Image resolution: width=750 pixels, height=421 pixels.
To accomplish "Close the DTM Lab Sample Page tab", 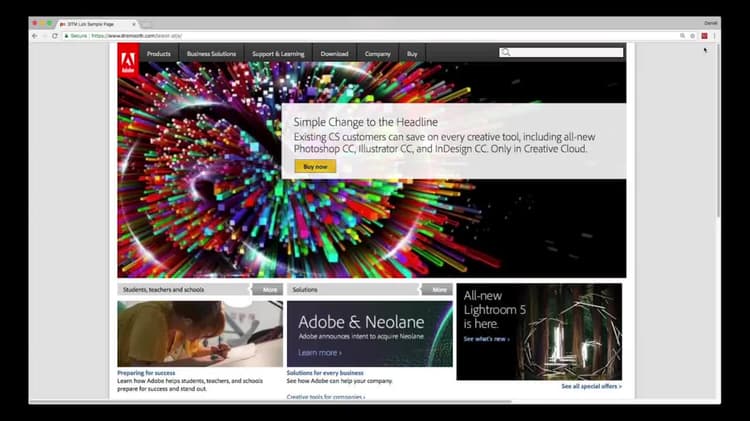I will (133, 24).
